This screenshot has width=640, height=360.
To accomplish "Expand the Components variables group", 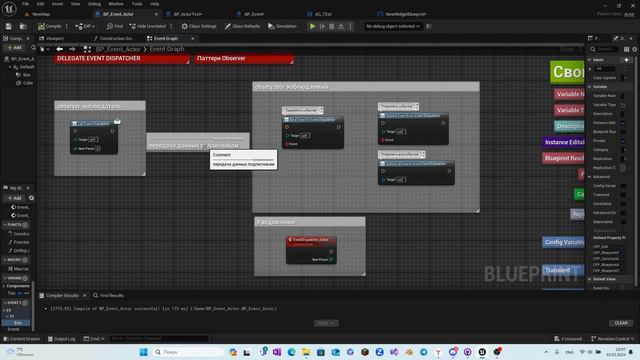I will pos(4,286).
